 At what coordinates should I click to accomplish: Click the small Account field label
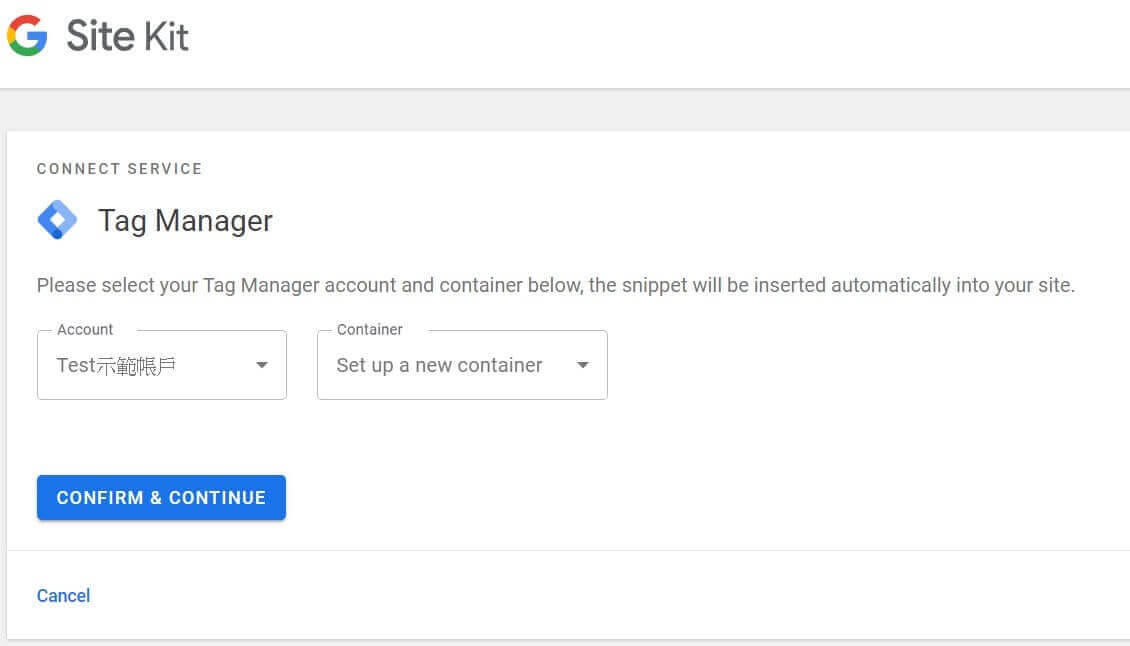(85, 330)
